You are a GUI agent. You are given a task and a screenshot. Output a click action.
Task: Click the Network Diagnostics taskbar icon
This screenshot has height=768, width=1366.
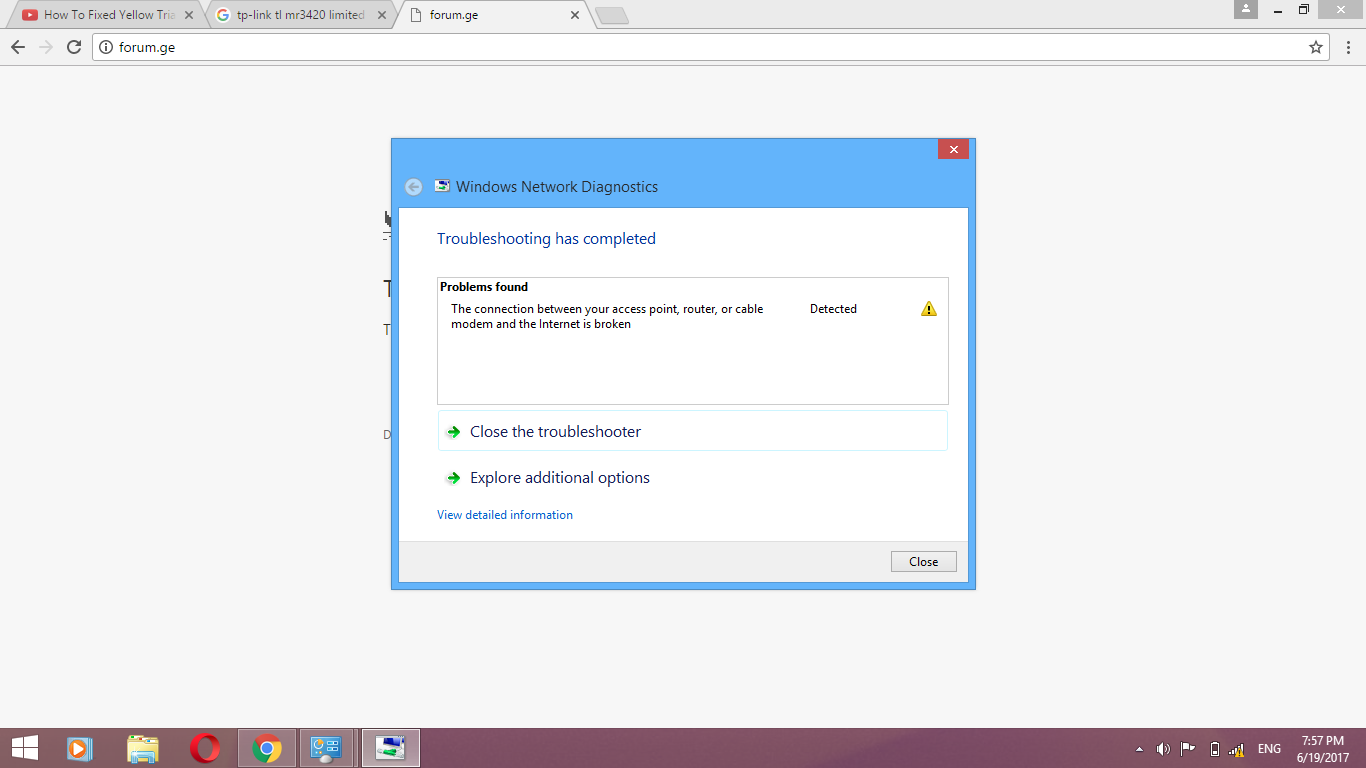(x=391, y=748)
